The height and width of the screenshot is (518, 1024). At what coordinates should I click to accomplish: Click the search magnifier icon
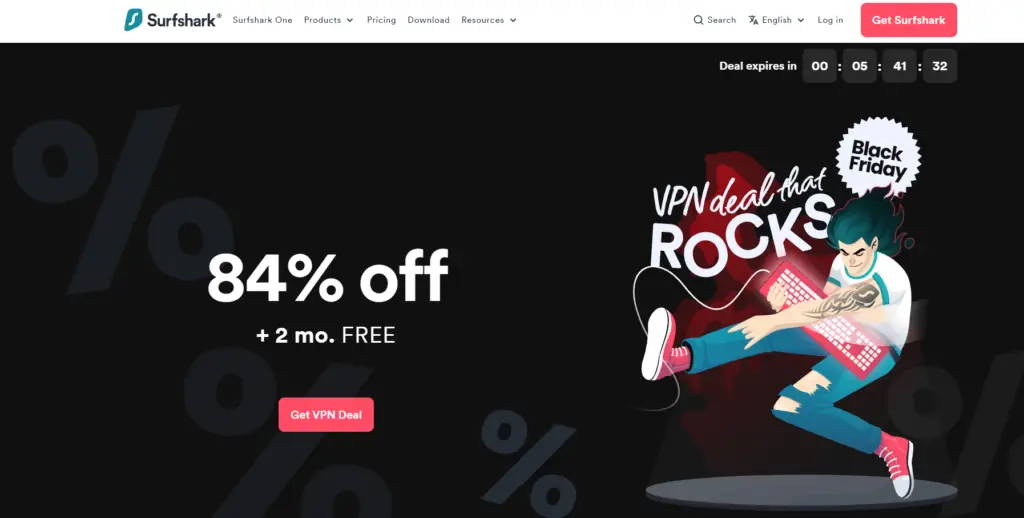pyautogui.click(x=698, y=20)
